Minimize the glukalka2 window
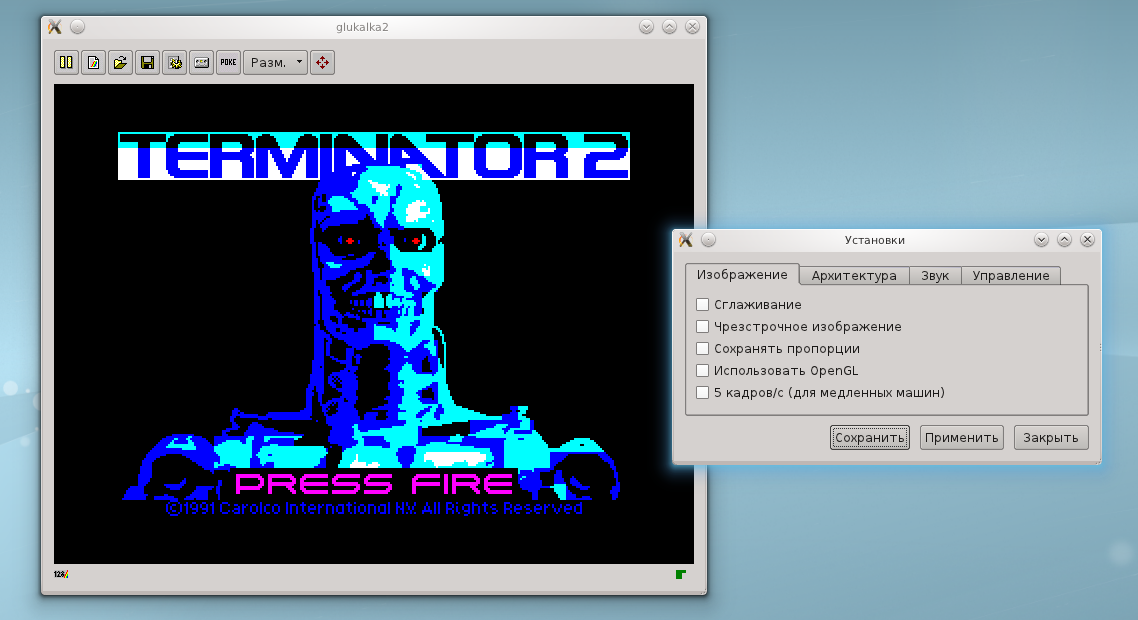 pyautogui.click(x=646, y=27)
